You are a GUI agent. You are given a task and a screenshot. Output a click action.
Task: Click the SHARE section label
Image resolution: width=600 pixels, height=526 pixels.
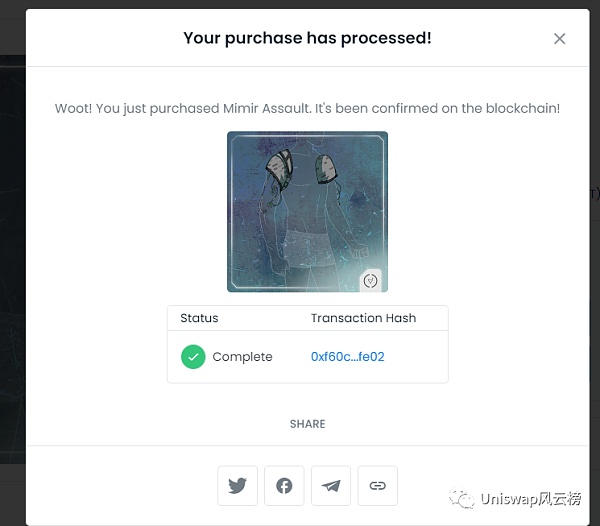[307, 424]
